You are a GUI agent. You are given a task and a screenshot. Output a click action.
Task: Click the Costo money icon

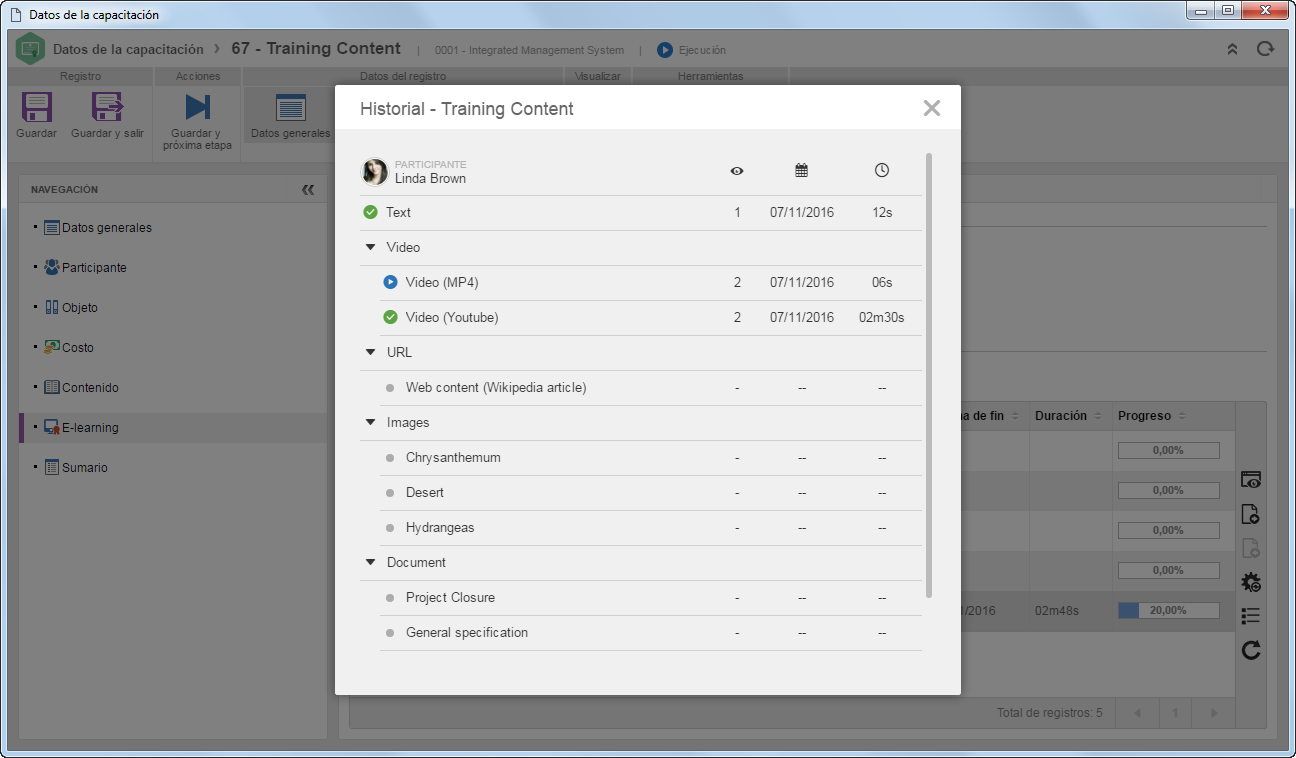[52, 347]
